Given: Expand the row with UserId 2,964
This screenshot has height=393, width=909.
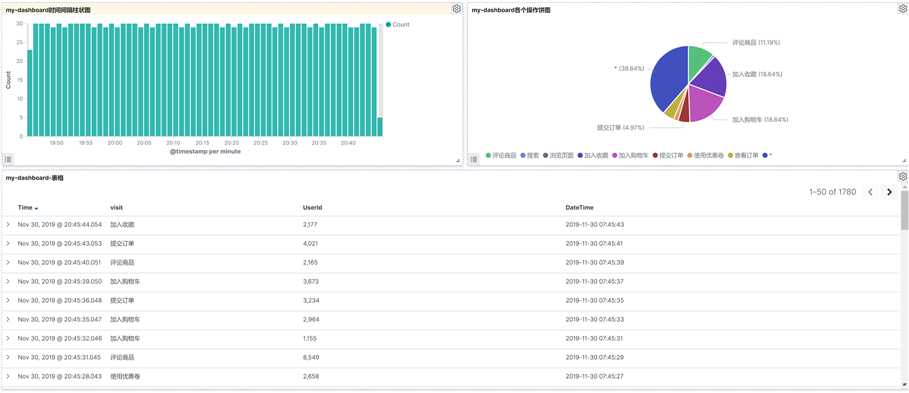Looking at the screenshot, I should pos(8,319).
